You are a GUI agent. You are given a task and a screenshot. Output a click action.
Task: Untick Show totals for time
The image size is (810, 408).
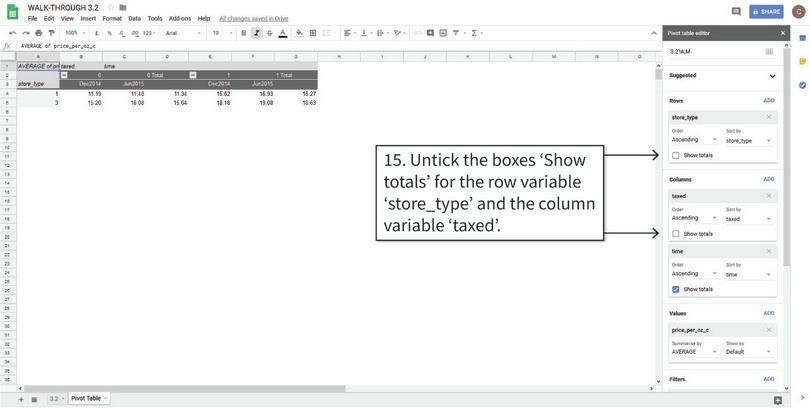[x=676, y=289]
